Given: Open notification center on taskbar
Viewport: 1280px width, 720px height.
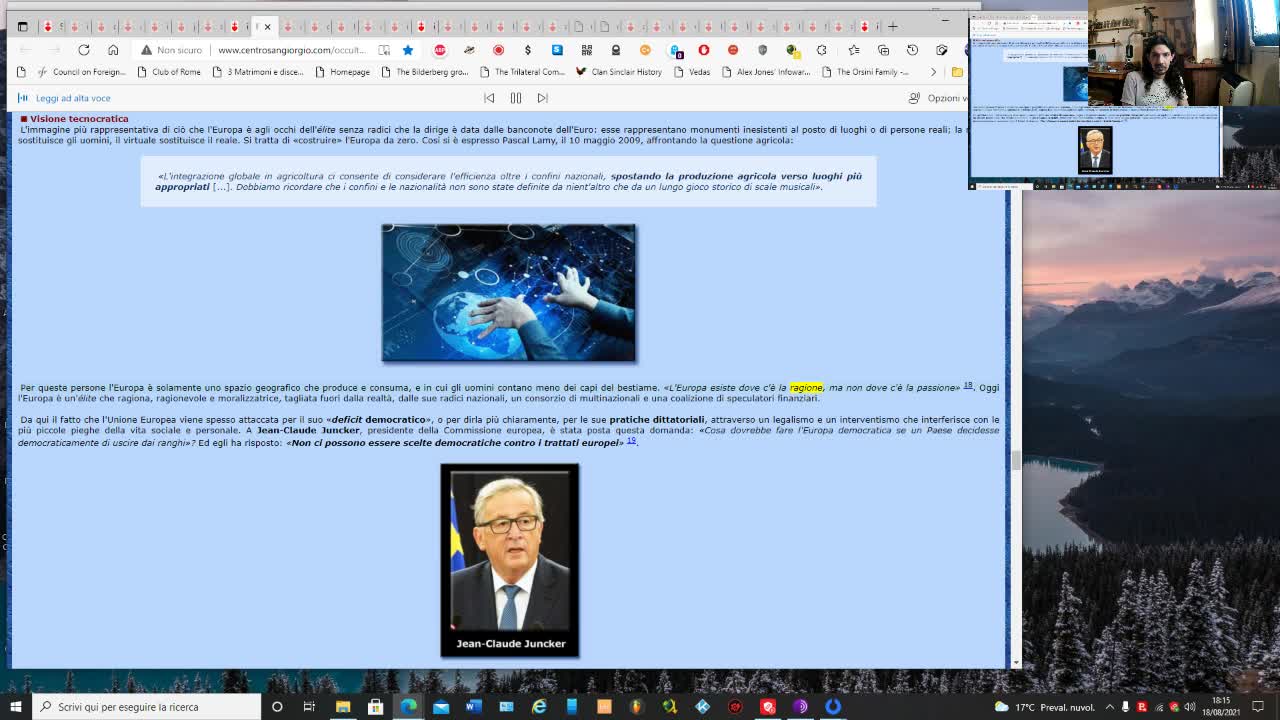Looking at the screenshot, I should coord(1259,707).
